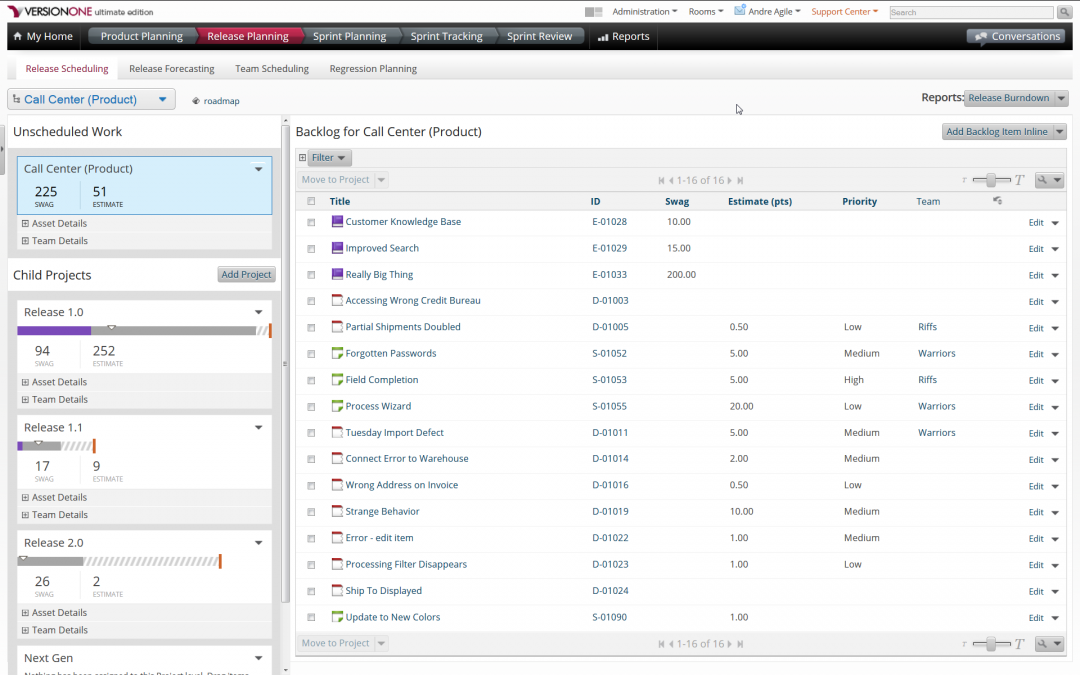Click the defect icon beside Tuesday Import Defect

[x=337, y=433]
